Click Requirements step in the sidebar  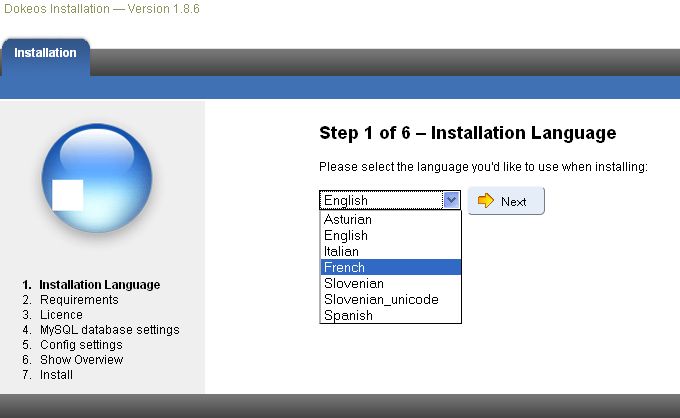click(x=79, y=300)
